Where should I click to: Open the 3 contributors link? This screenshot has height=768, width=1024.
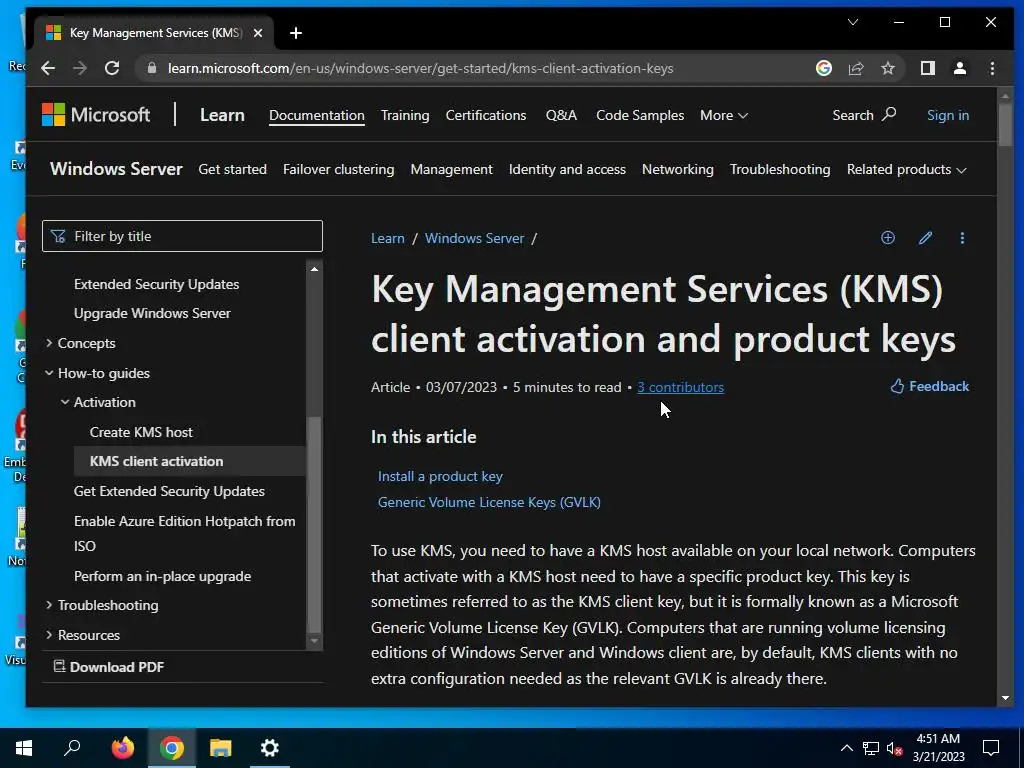point(680,387)
